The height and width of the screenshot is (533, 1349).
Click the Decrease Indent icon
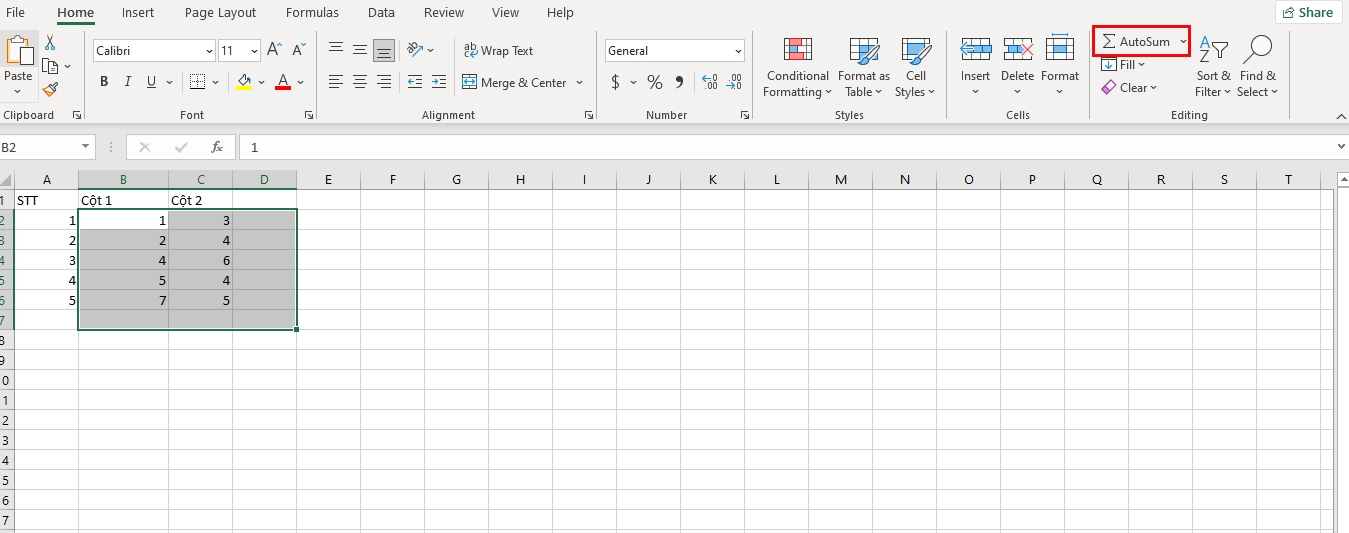pyautogui.click(x=415, y=82)
